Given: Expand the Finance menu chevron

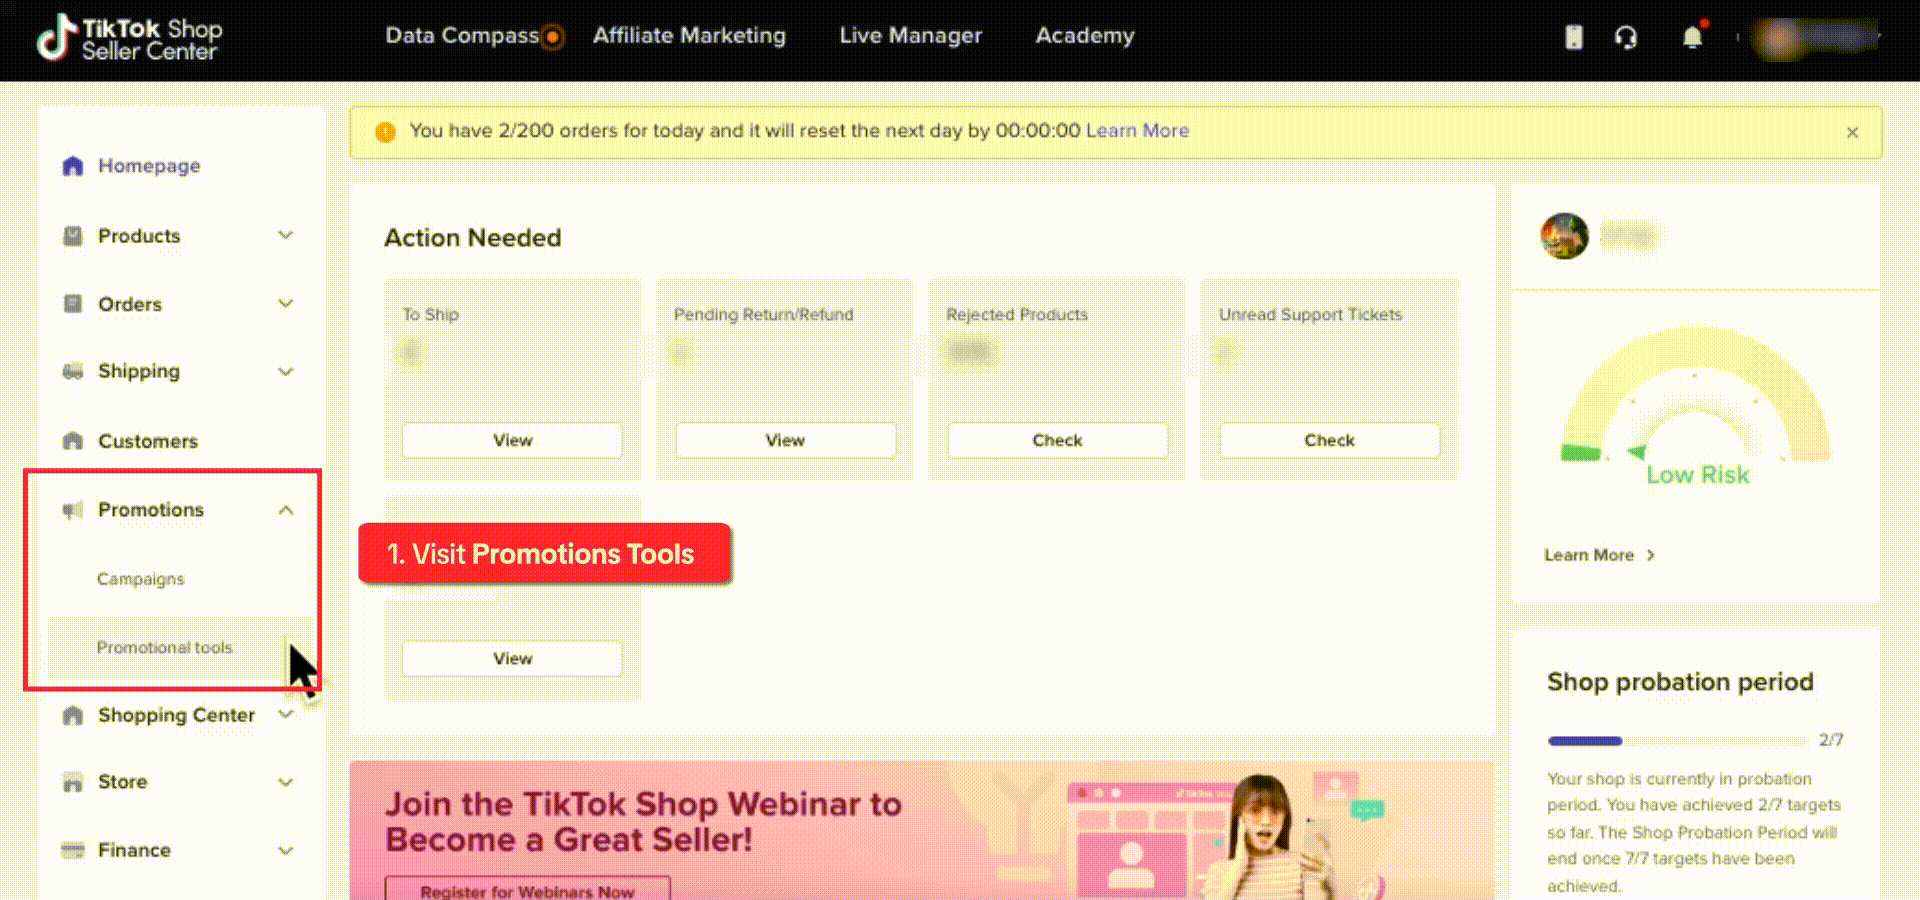Looking at the screenshot, I should tap(285, 850).
